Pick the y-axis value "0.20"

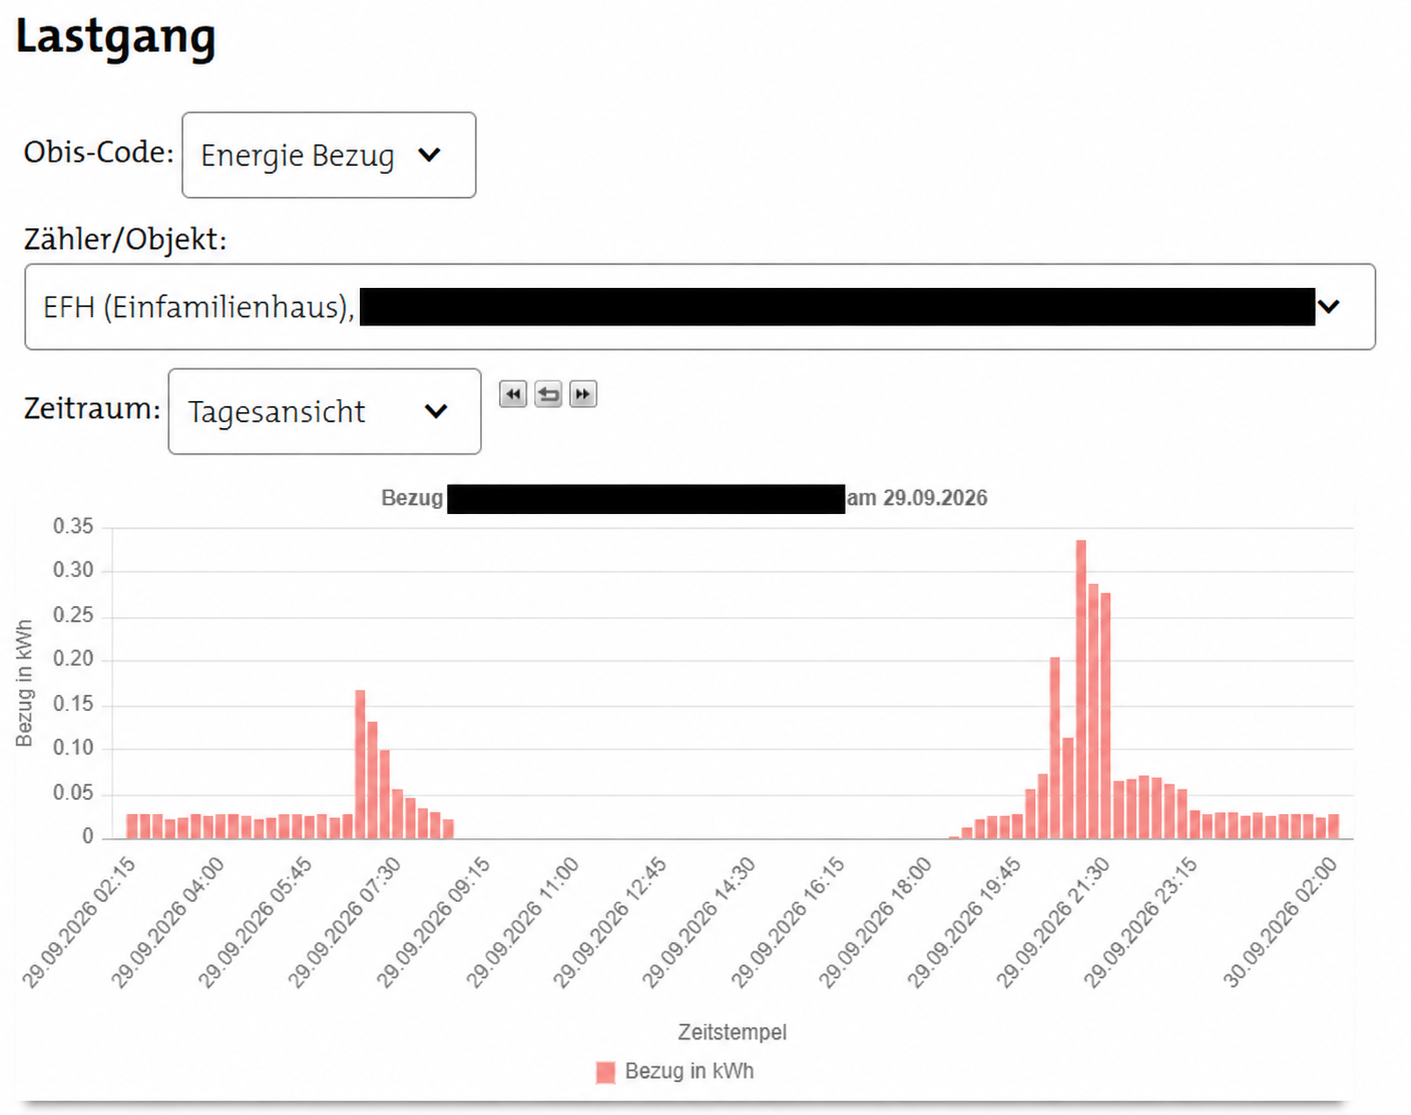pos(73,659)
